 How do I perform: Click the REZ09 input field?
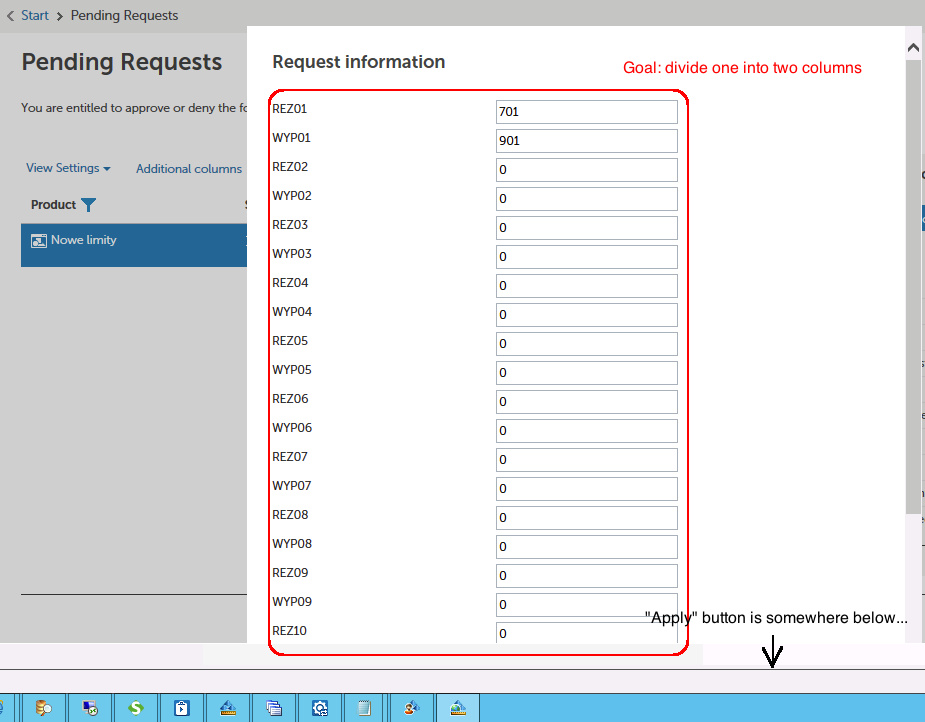coord(586,575)
